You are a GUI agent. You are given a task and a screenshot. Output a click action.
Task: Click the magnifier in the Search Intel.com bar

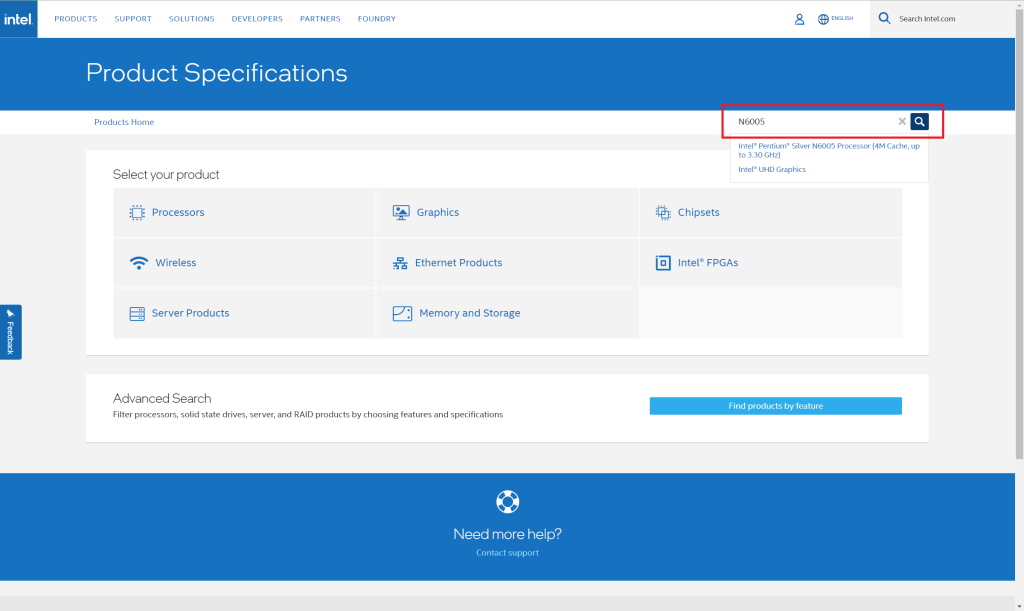pyautogui.click(x=884, y=18)
